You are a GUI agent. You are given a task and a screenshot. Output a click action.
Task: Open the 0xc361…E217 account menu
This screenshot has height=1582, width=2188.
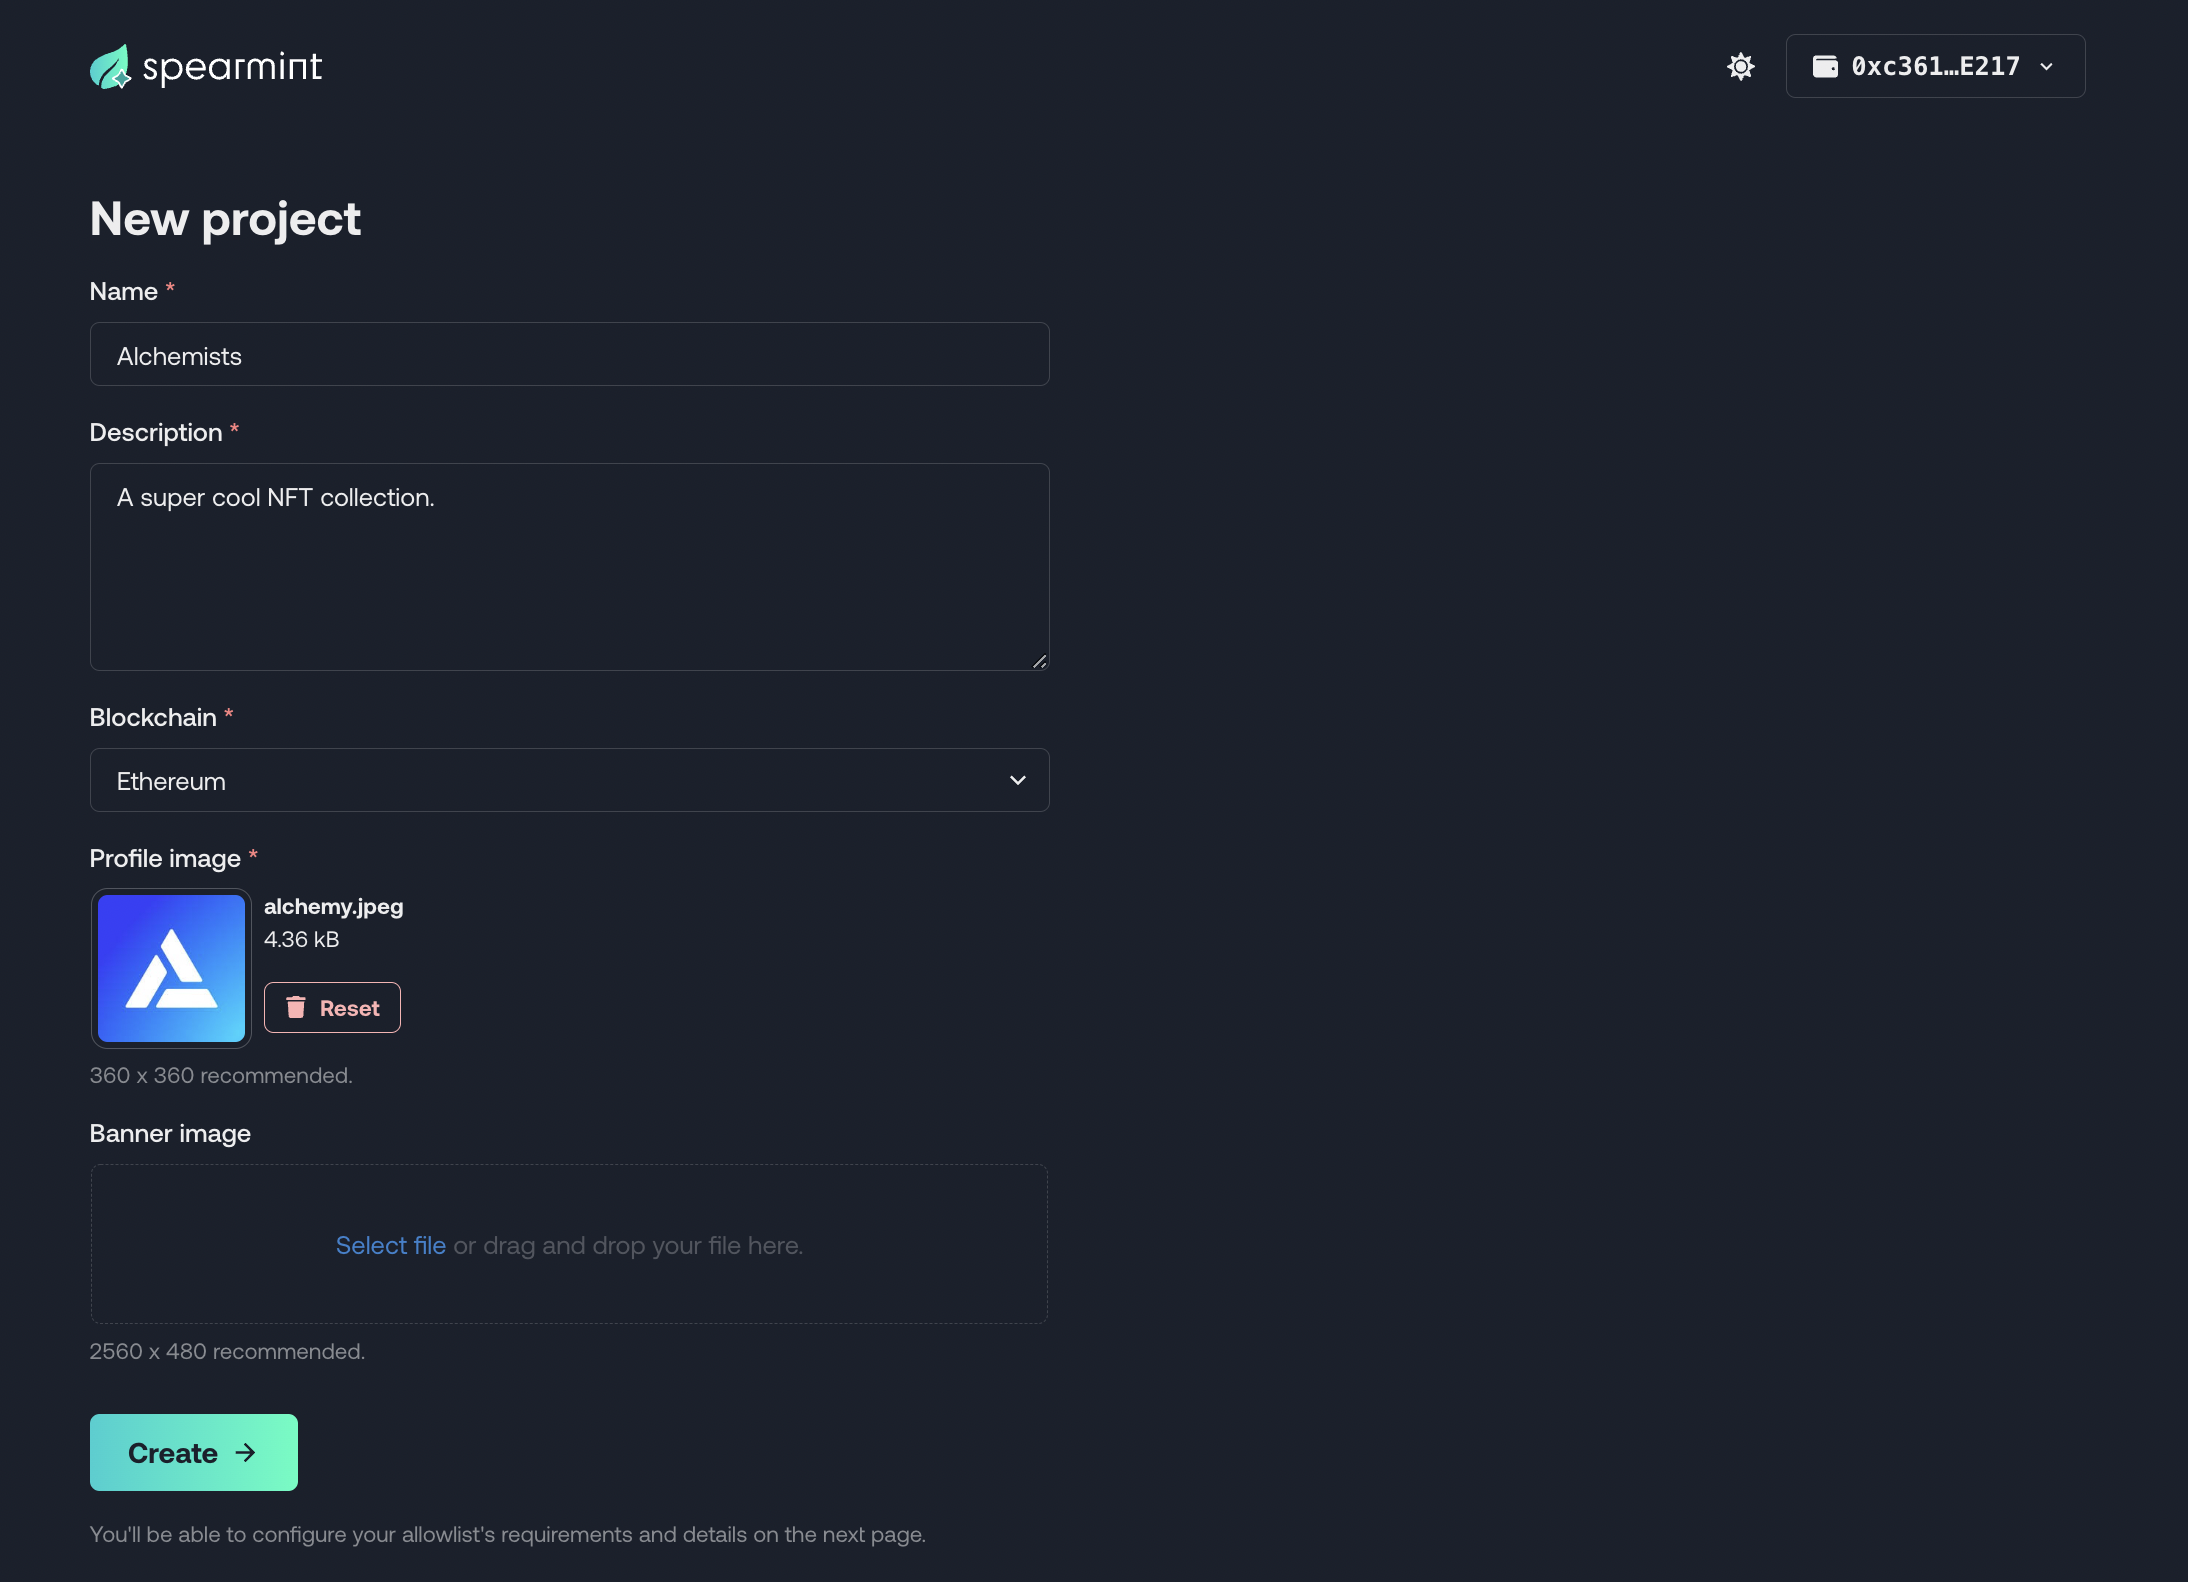[1935, 66]
